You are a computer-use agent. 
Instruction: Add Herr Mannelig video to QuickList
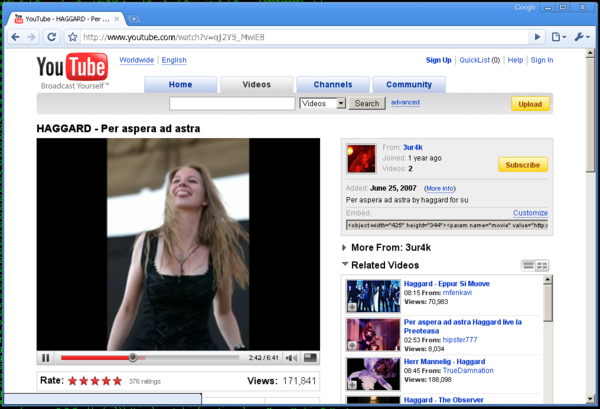point(352,385)
